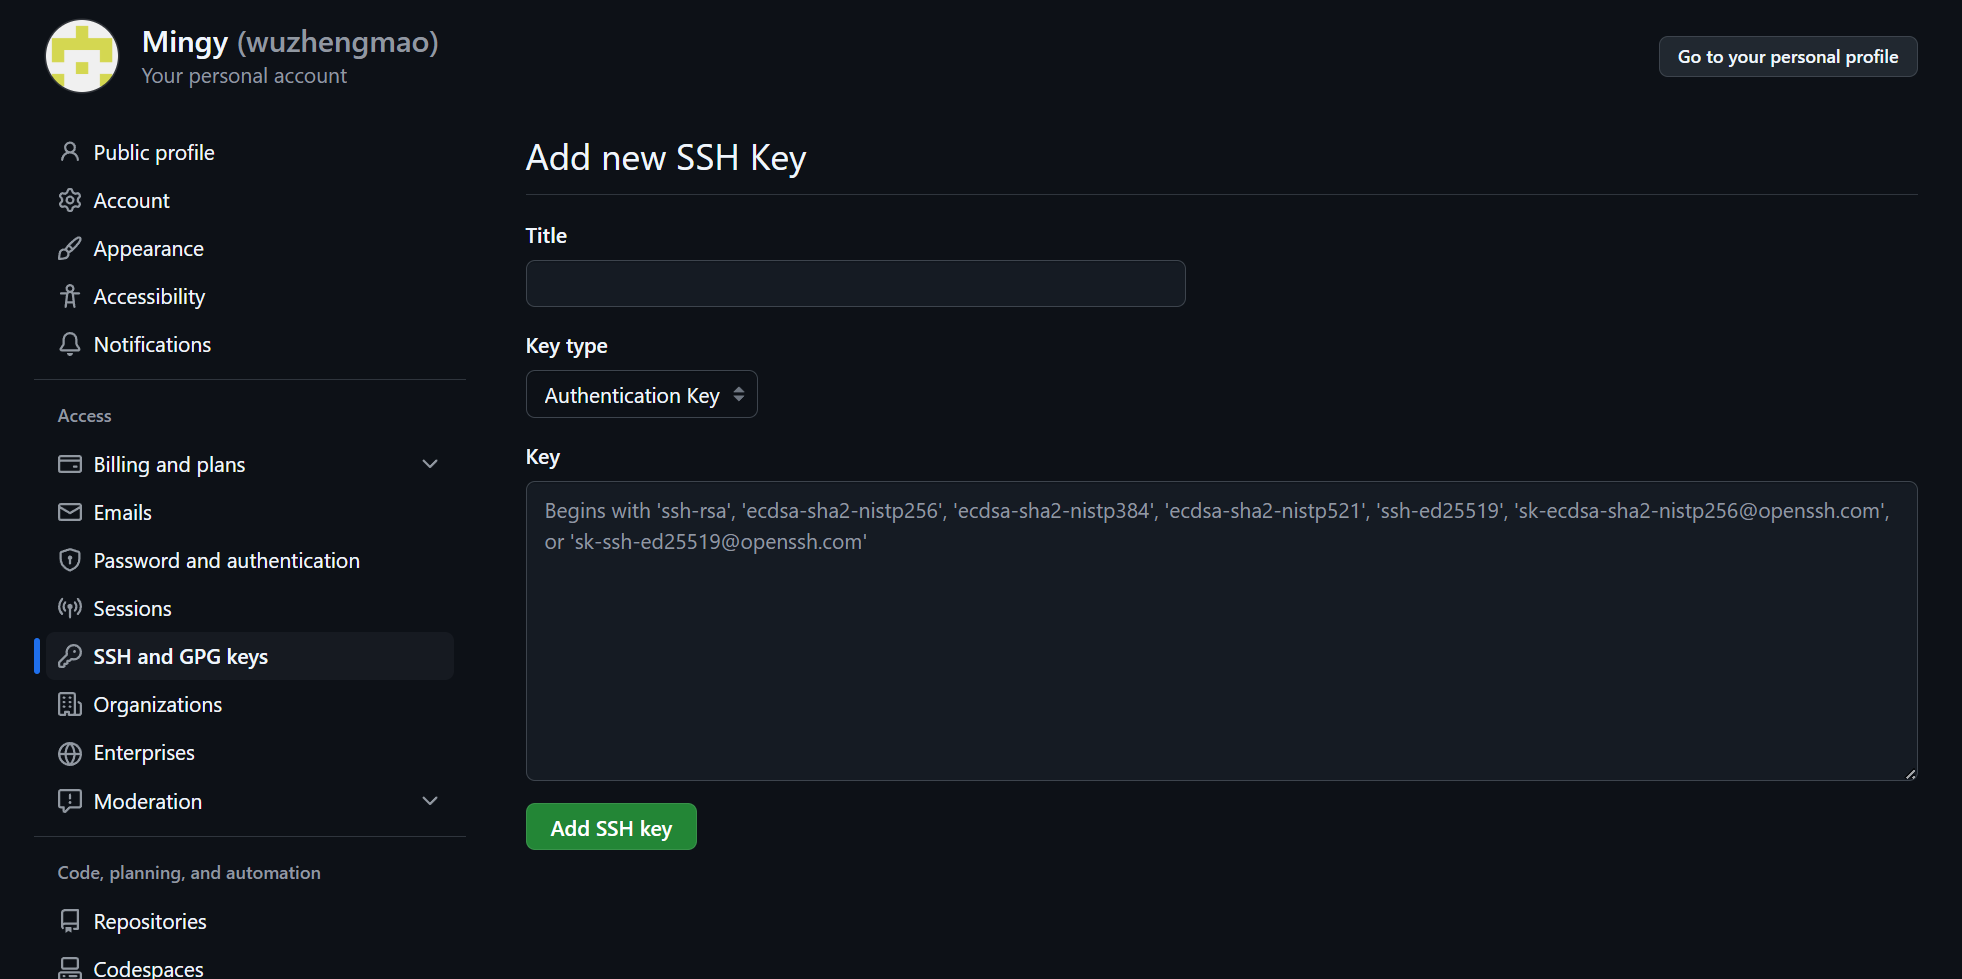Click Go to your personal profile
This screenshot has width=1962, height=979.
point(1787,57)
